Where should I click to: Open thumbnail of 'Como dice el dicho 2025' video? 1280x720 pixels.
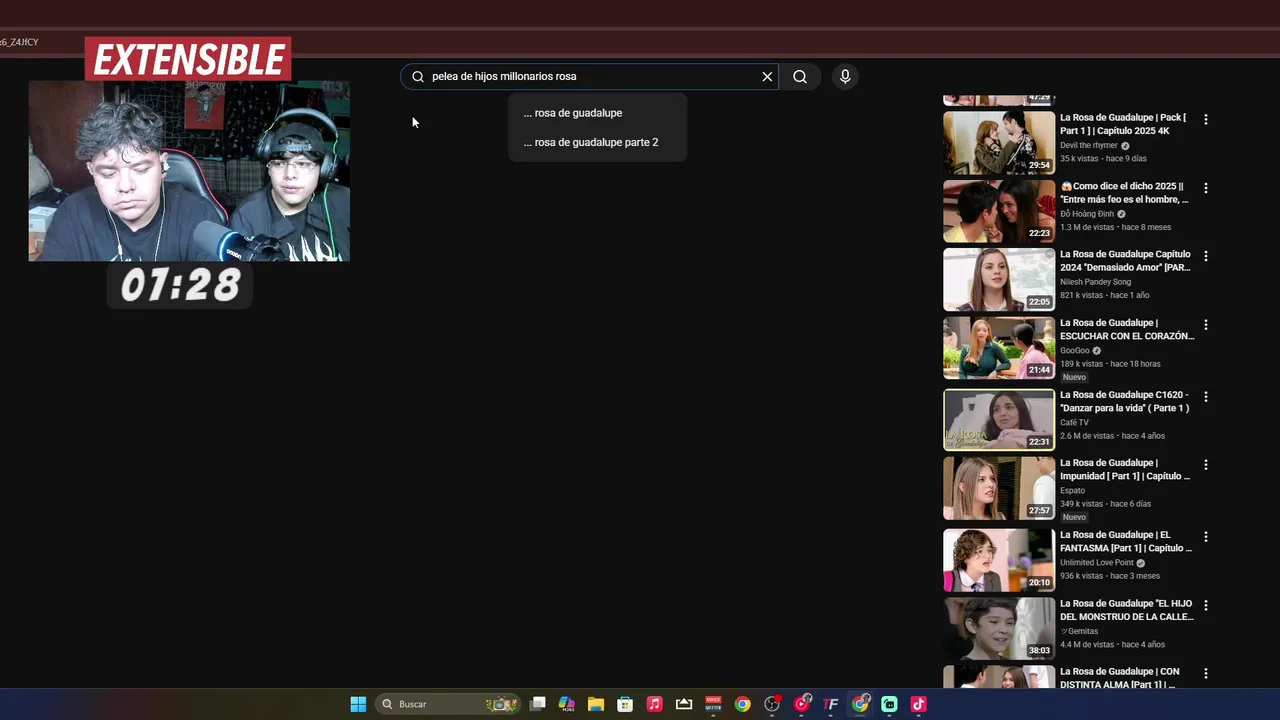coord(999,211)
